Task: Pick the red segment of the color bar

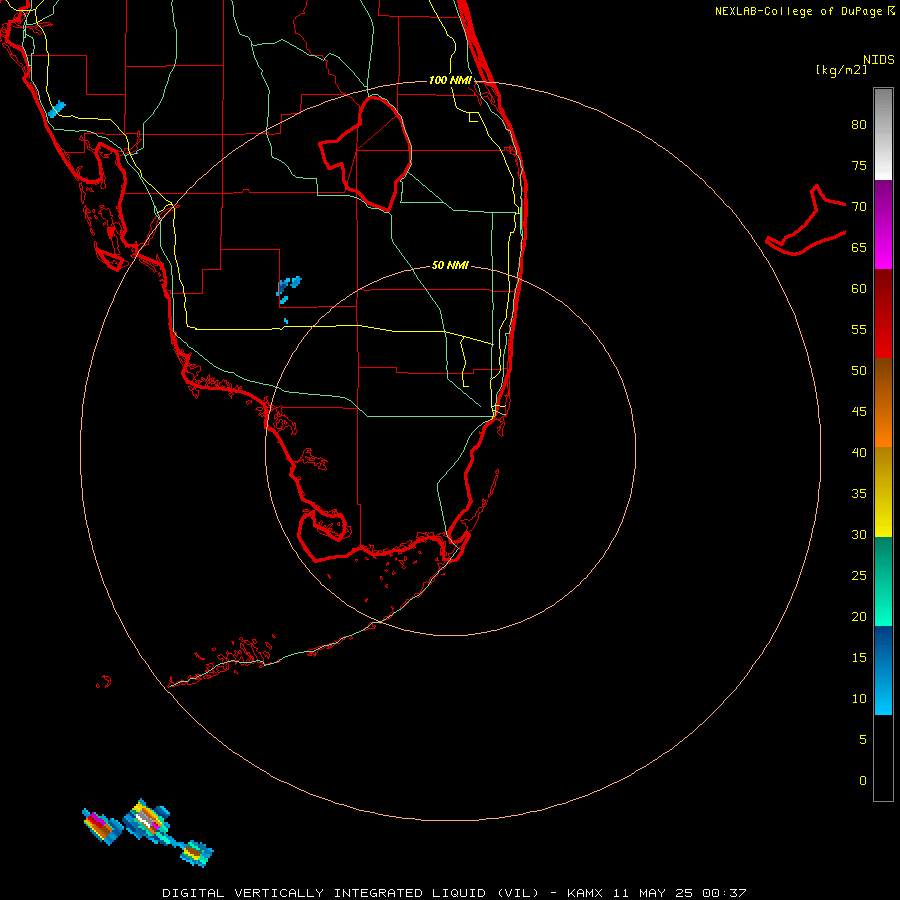Action: coord(883,313)
